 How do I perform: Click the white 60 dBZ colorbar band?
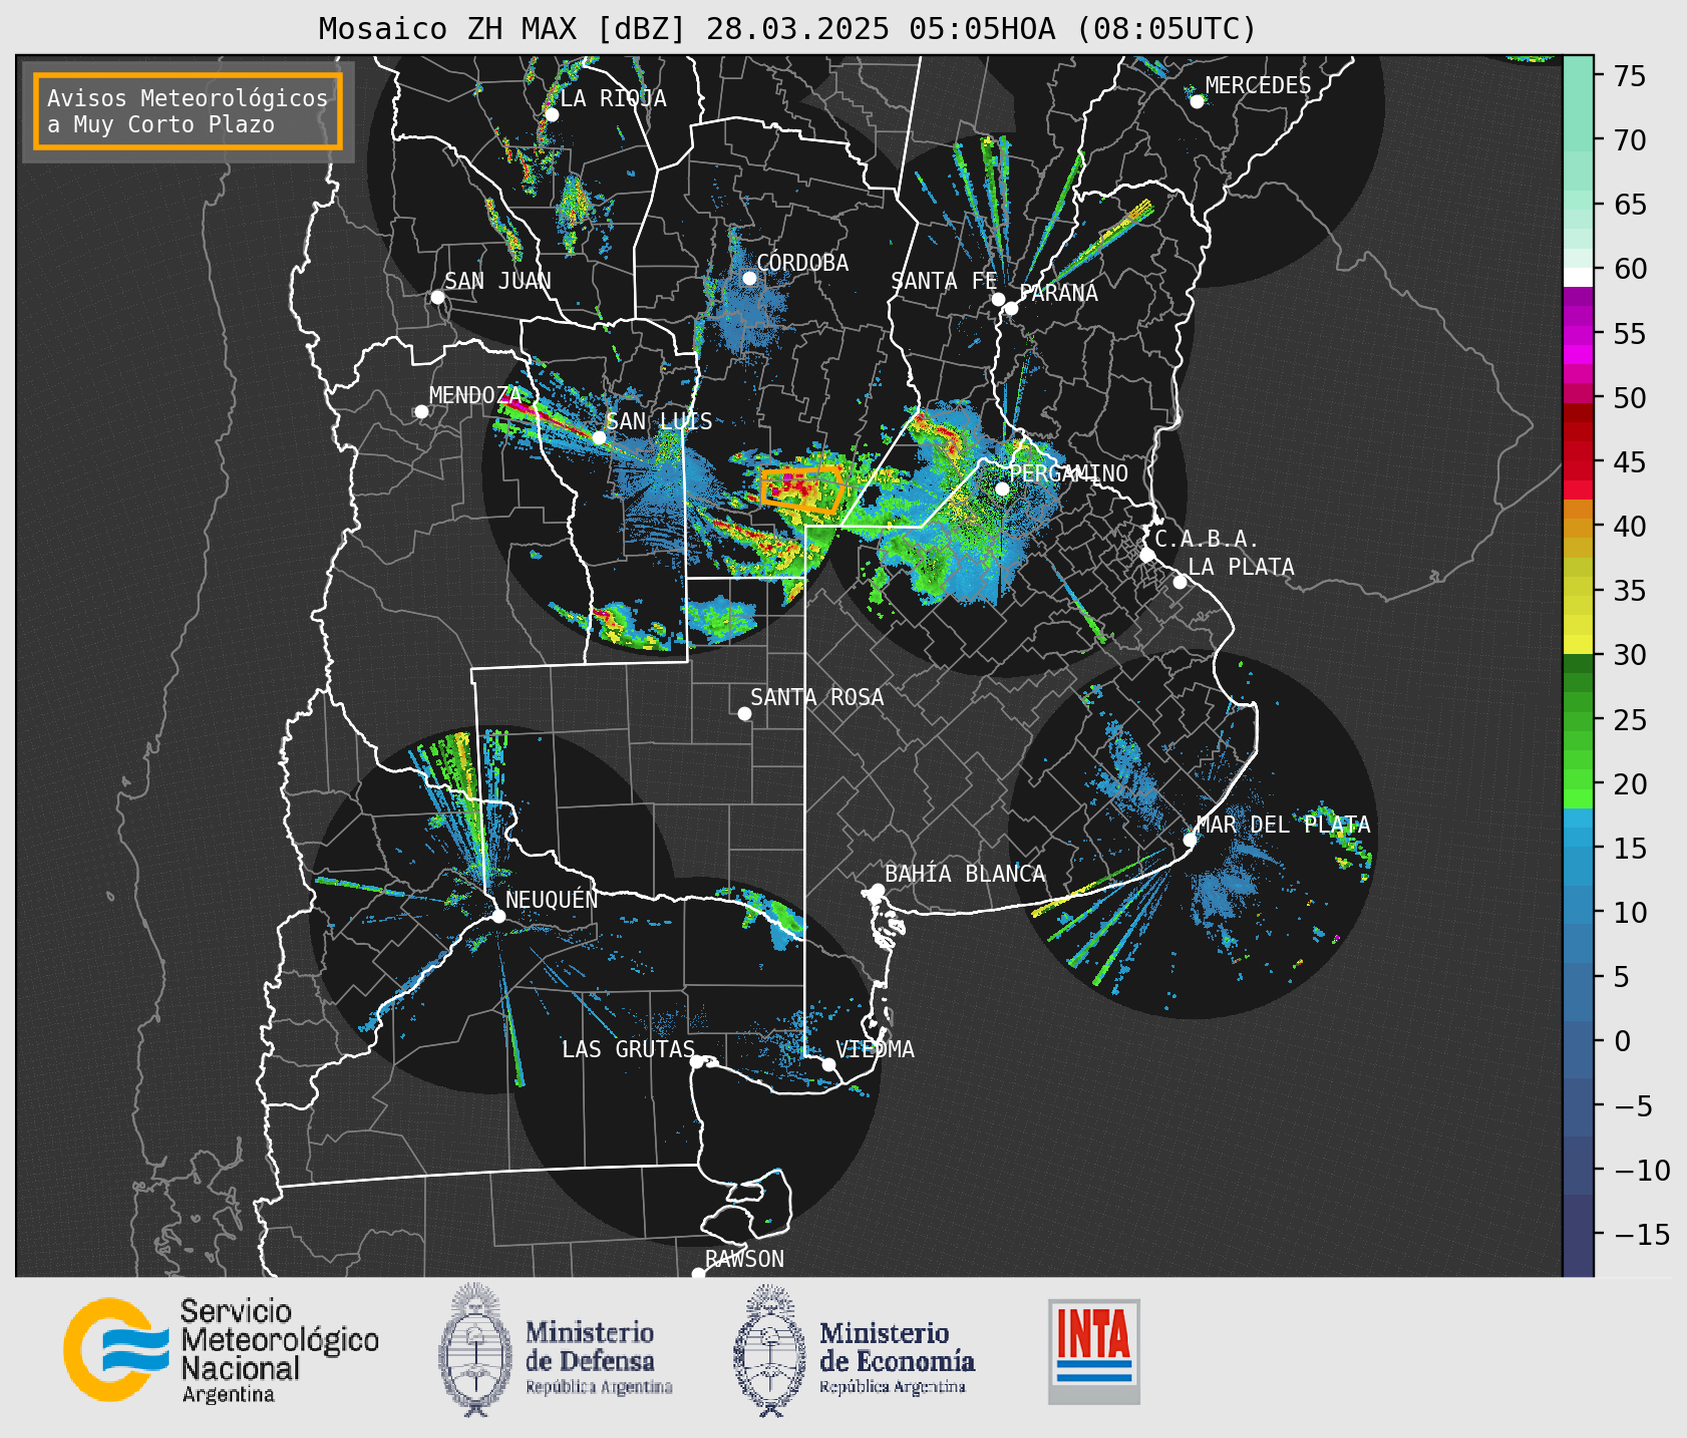[x=1578, y=276]
